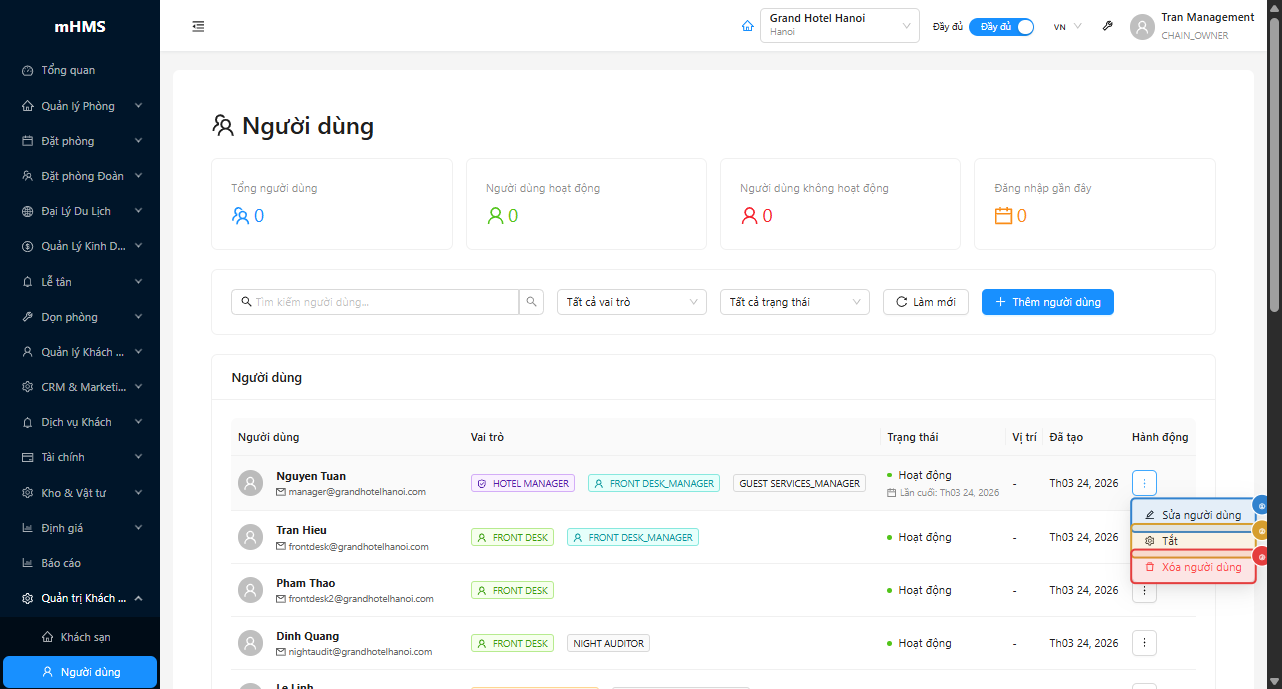1282x689 pixels.
Task: Open actions menu for Dinh Quang row
Action: [1144, 643]
